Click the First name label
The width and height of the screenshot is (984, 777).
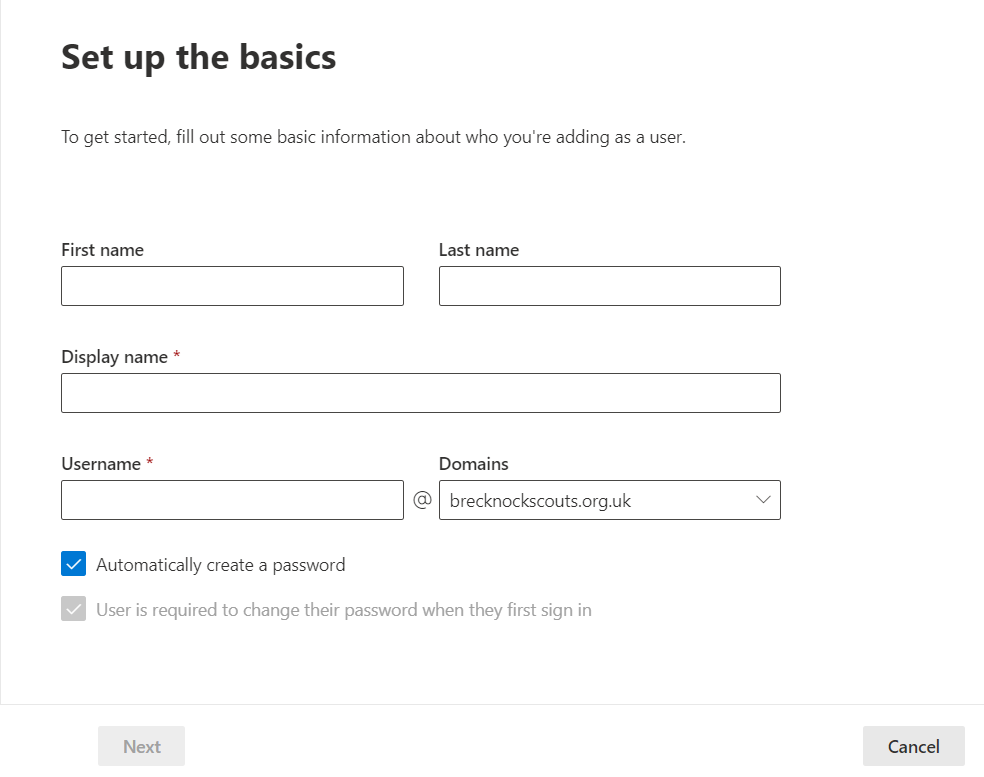coord(102,250)
